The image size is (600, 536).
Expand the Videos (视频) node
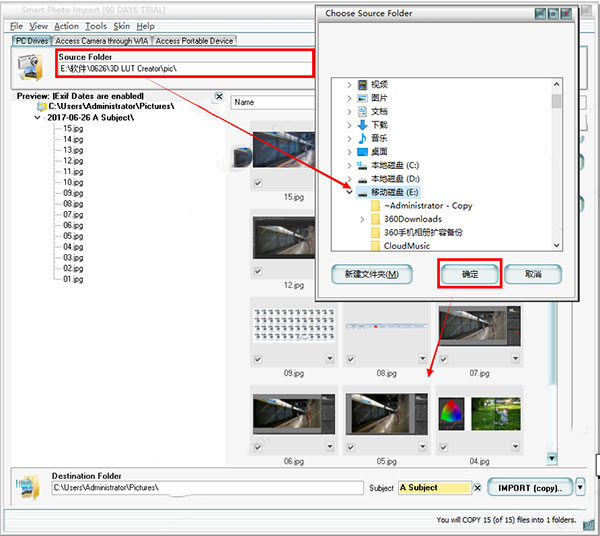click(x=349, y=85)
